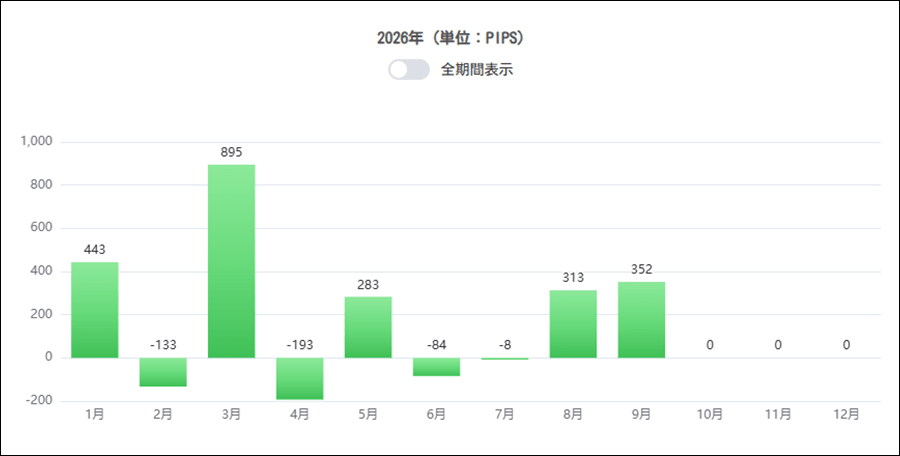Click the thin 7月 bar showing -8
Viewport: 900px width, 456px height.
505,359
